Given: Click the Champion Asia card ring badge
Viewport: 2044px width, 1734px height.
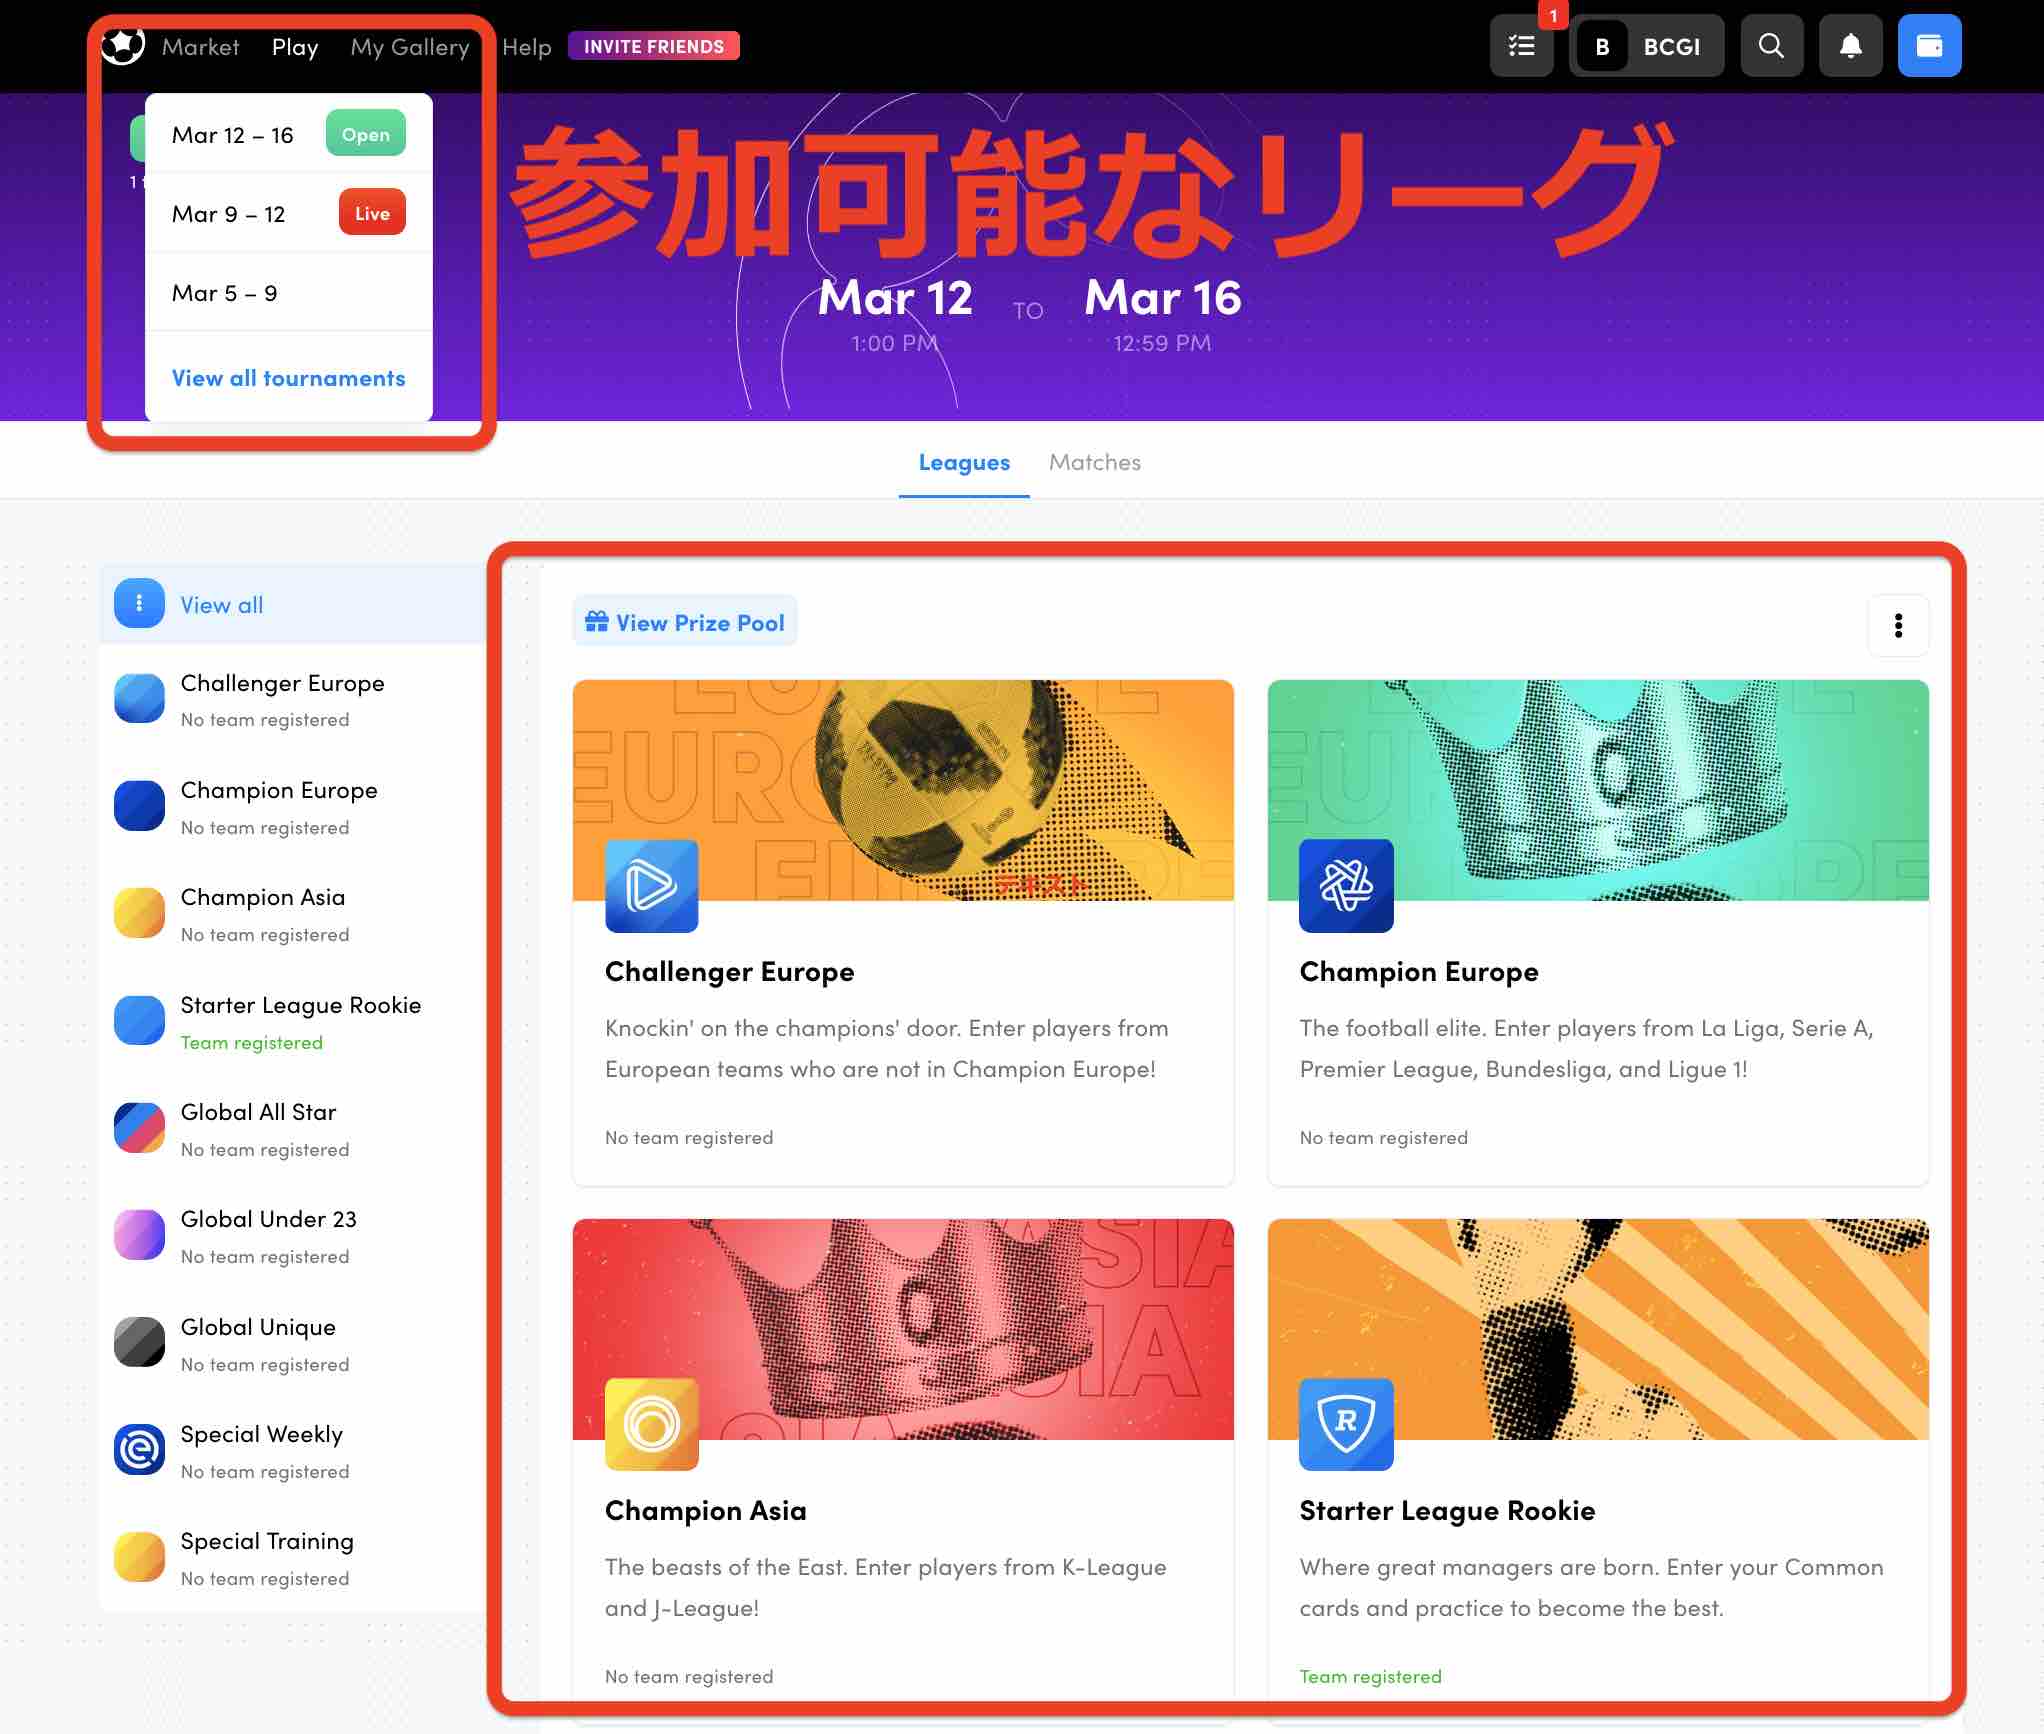Looking at the screenshot, I should [x=652, y=1425].
